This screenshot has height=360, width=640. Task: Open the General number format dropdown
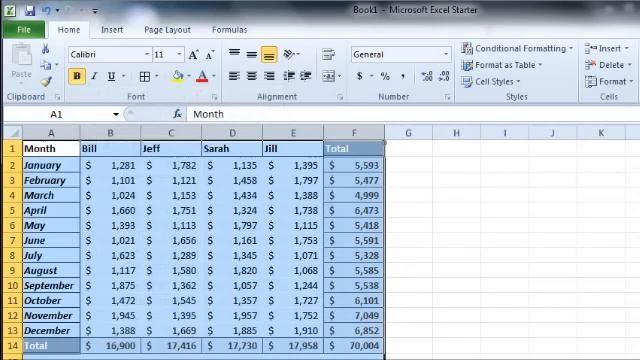pos(446,54)
